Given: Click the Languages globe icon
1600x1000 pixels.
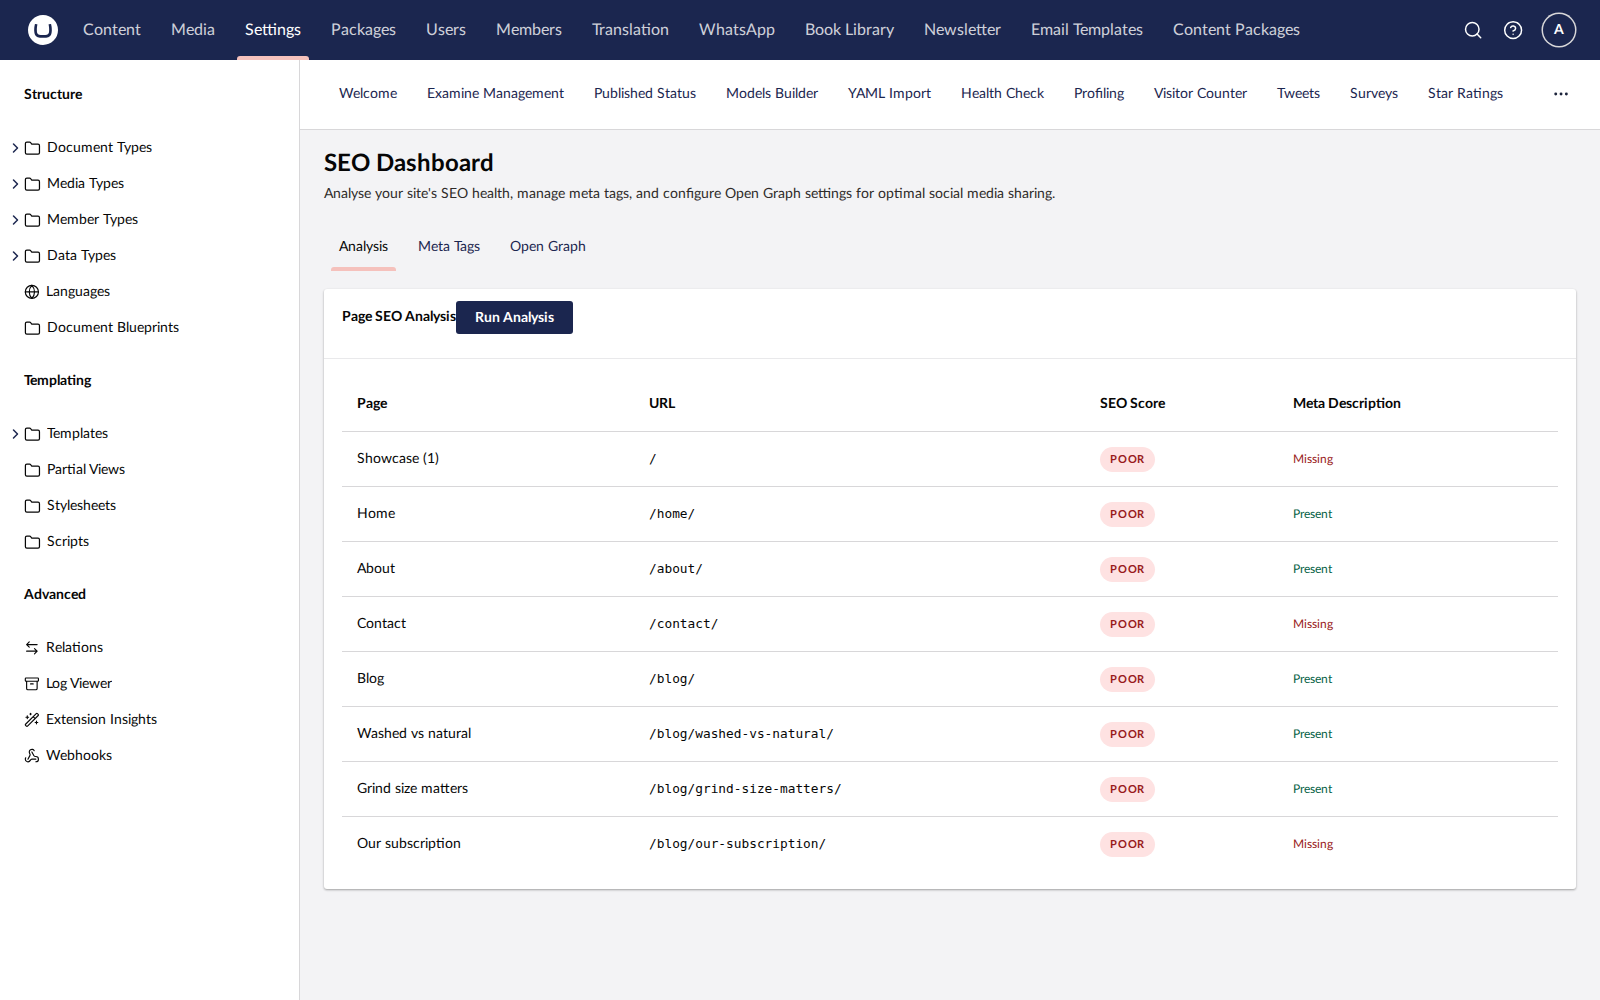Looking at the screenshot, I should [32, 292].
